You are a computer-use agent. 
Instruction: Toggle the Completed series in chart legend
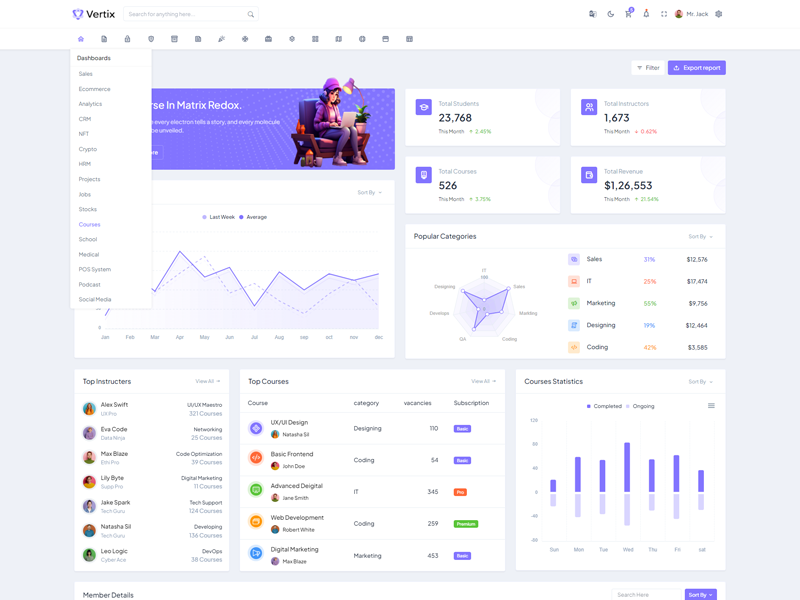click(x=604, y=406)
